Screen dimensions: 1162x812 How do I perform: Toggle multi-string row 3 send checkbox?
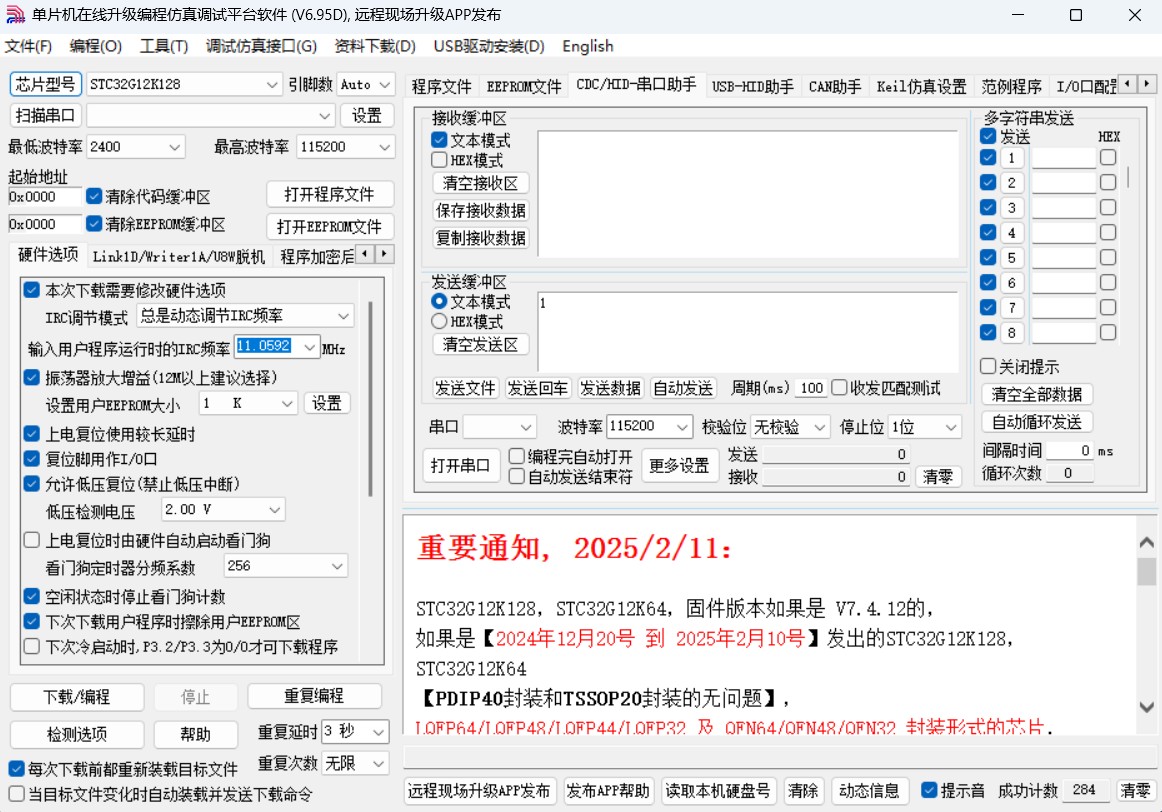coord(988,207)
